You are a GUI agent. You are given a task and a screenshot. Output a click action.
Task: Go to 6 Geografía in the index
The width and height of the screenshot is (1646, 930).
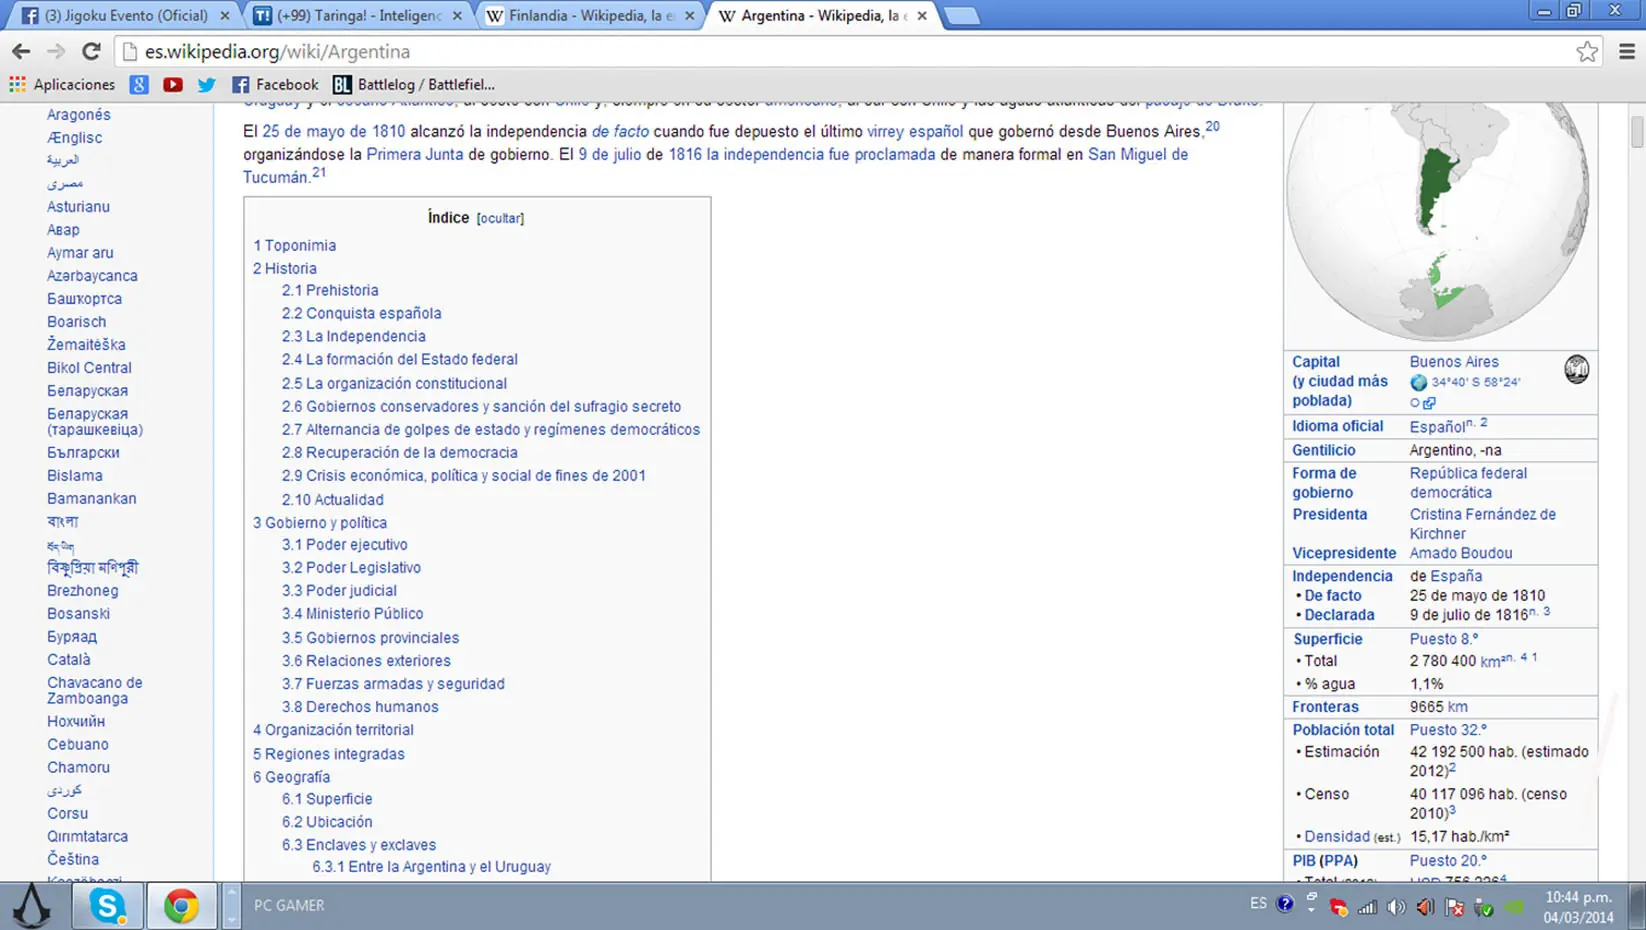click(x=291, y=777)
